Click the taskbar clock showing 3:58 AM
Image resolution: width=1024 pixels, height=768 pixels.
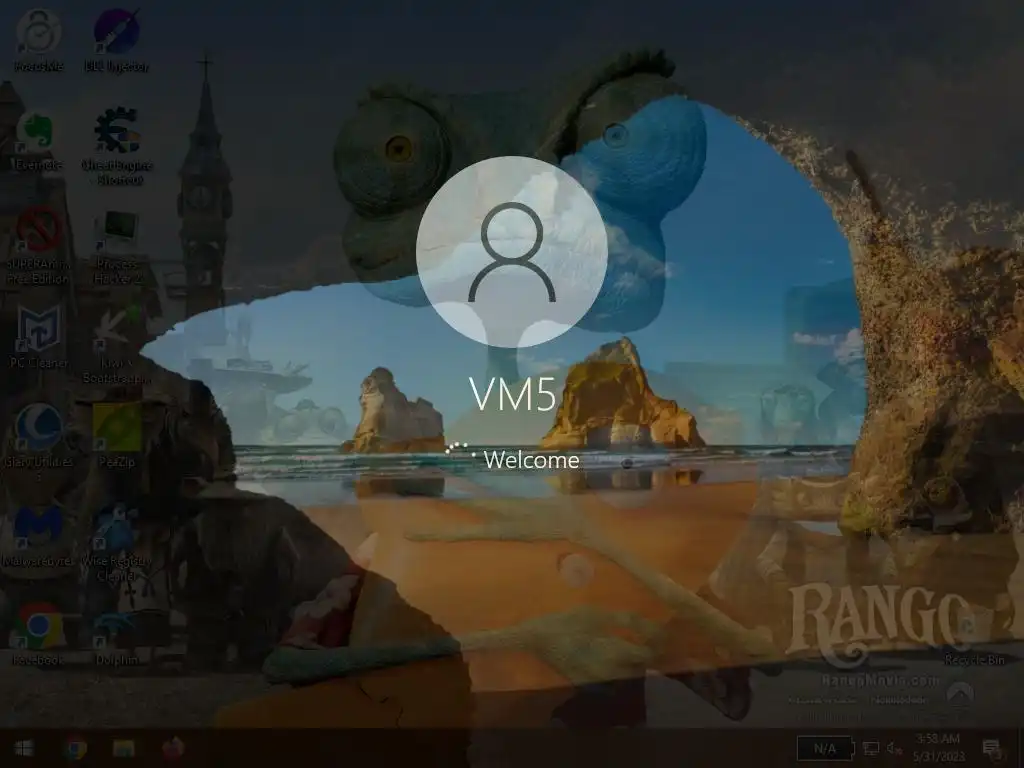coord(938,748)
